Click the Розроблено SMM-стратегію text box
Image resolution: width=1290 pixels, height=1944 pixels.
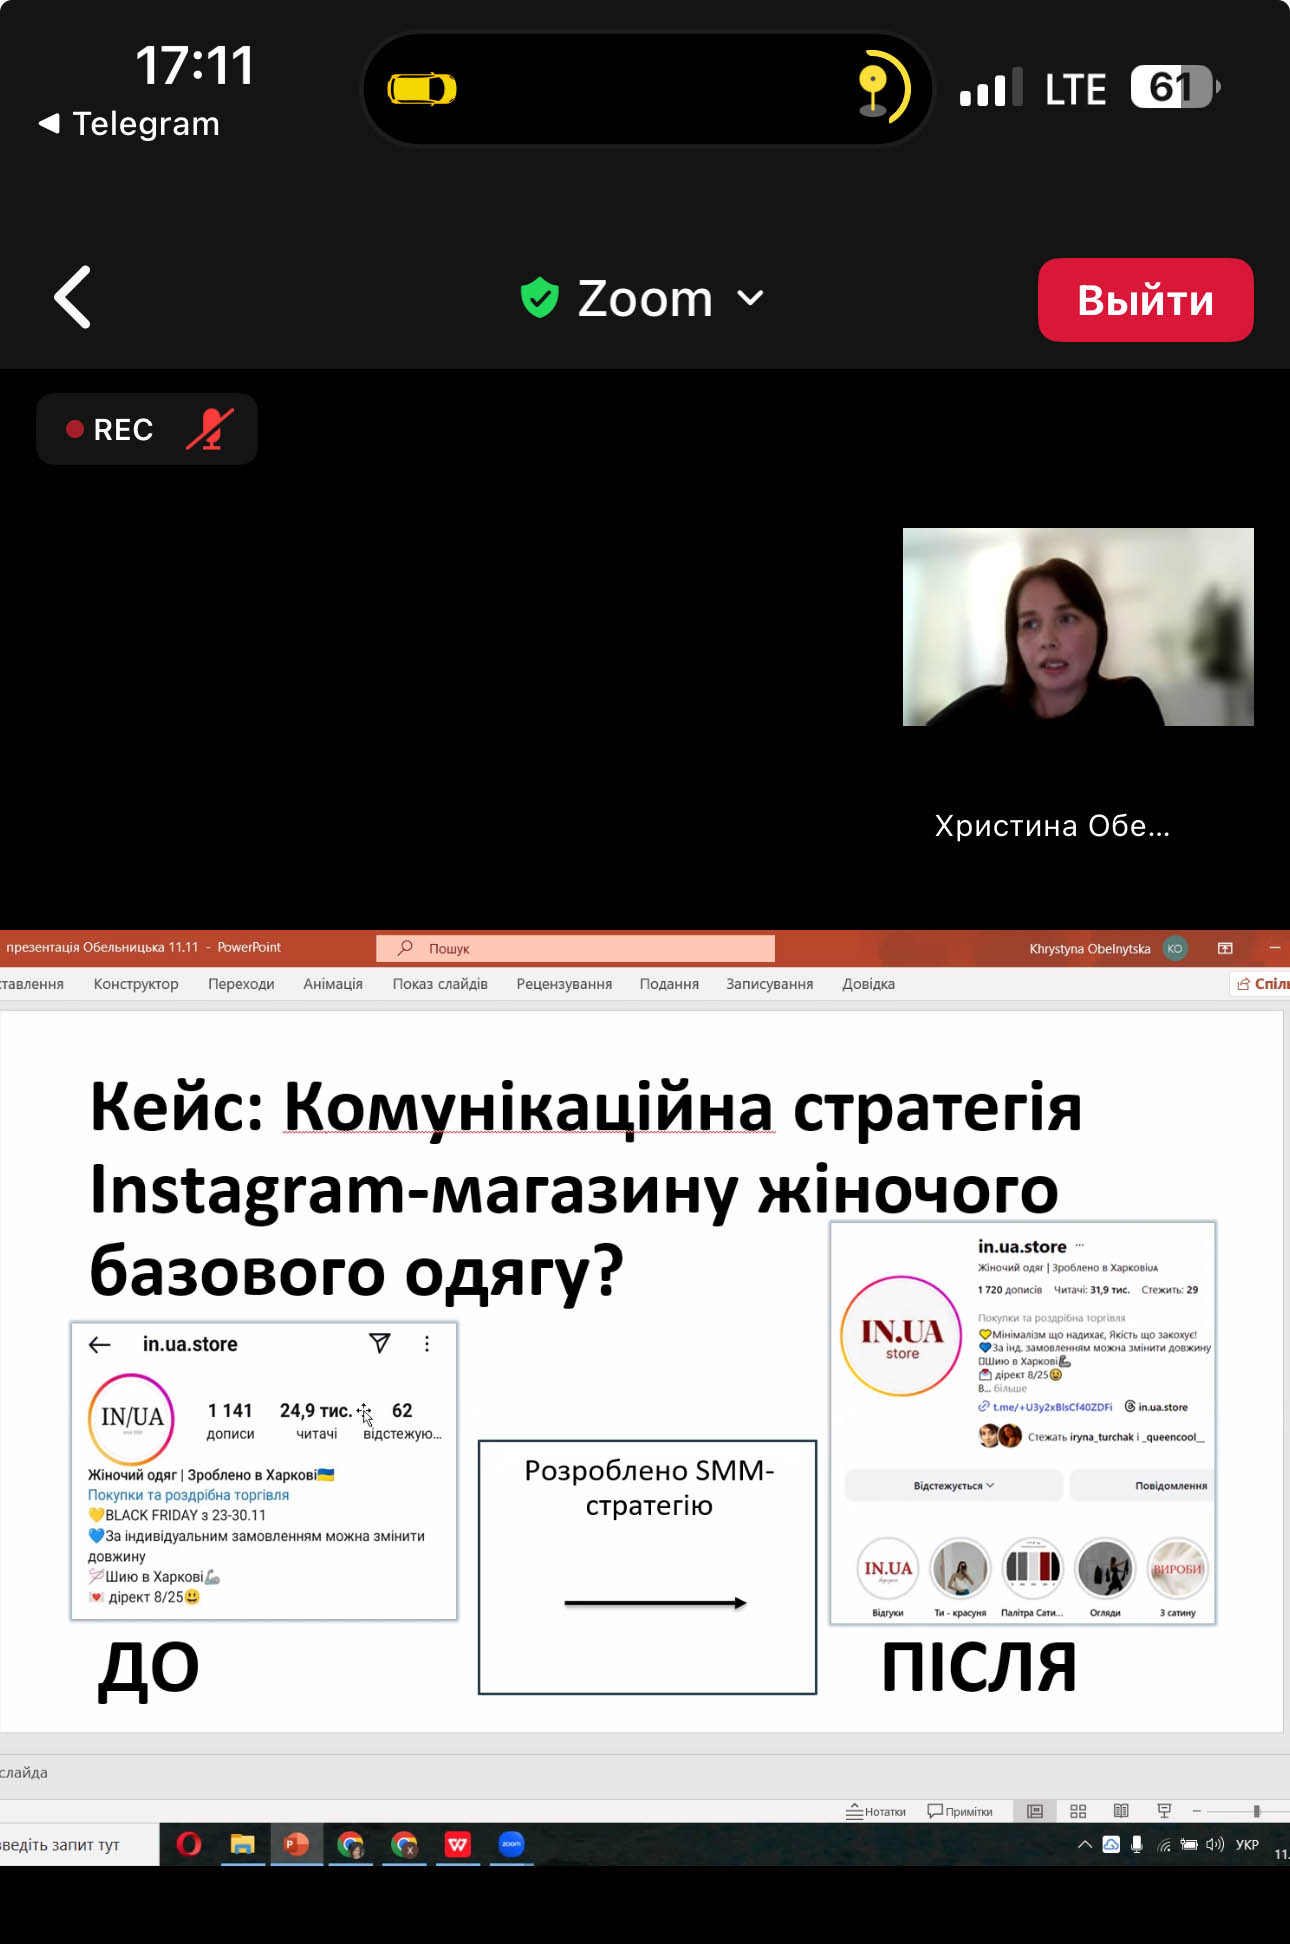(x=648, y=1567)
